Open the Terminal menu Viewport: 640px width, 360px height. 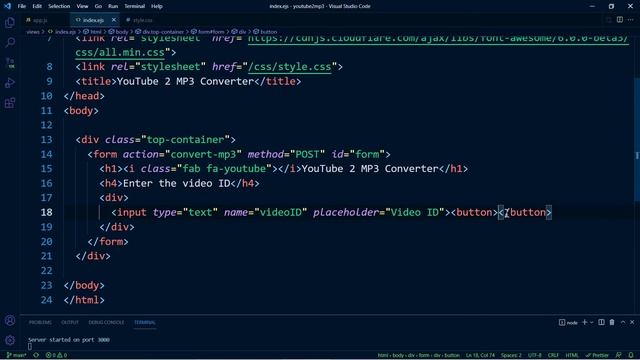pyautogui.click(x=134, y=6)
